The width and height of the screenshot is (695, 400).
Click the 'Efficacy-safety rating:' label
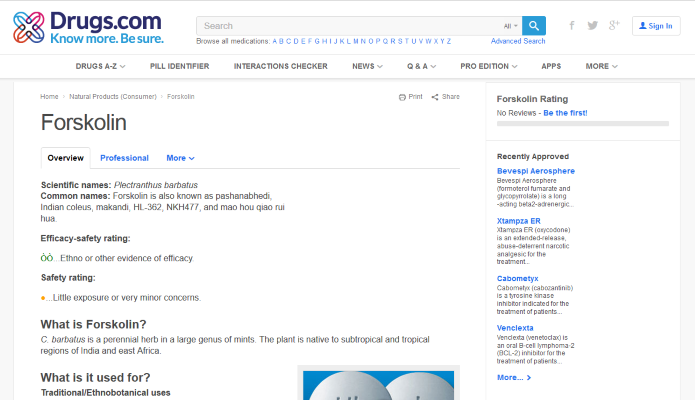pos(85,238)
